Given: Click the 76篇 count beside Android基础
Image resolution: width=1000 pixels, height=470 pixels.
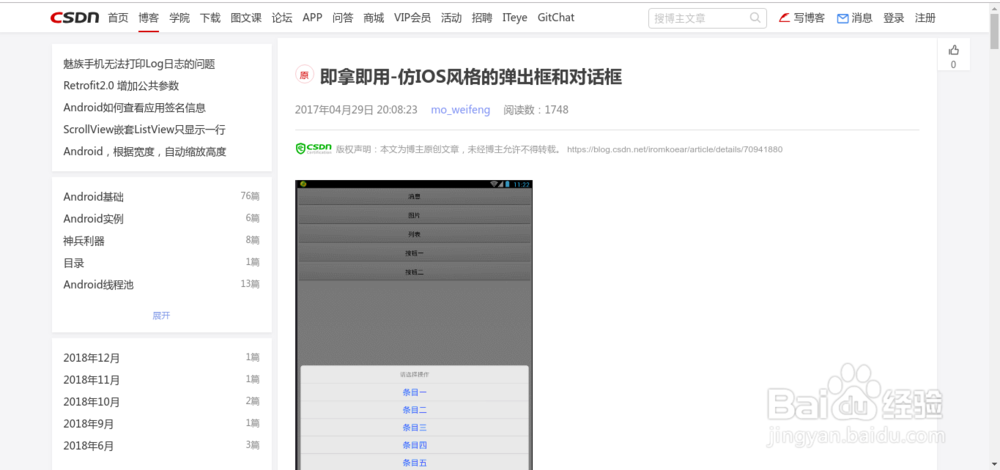Looking at the screenshot, I should [x=250, y=196].
